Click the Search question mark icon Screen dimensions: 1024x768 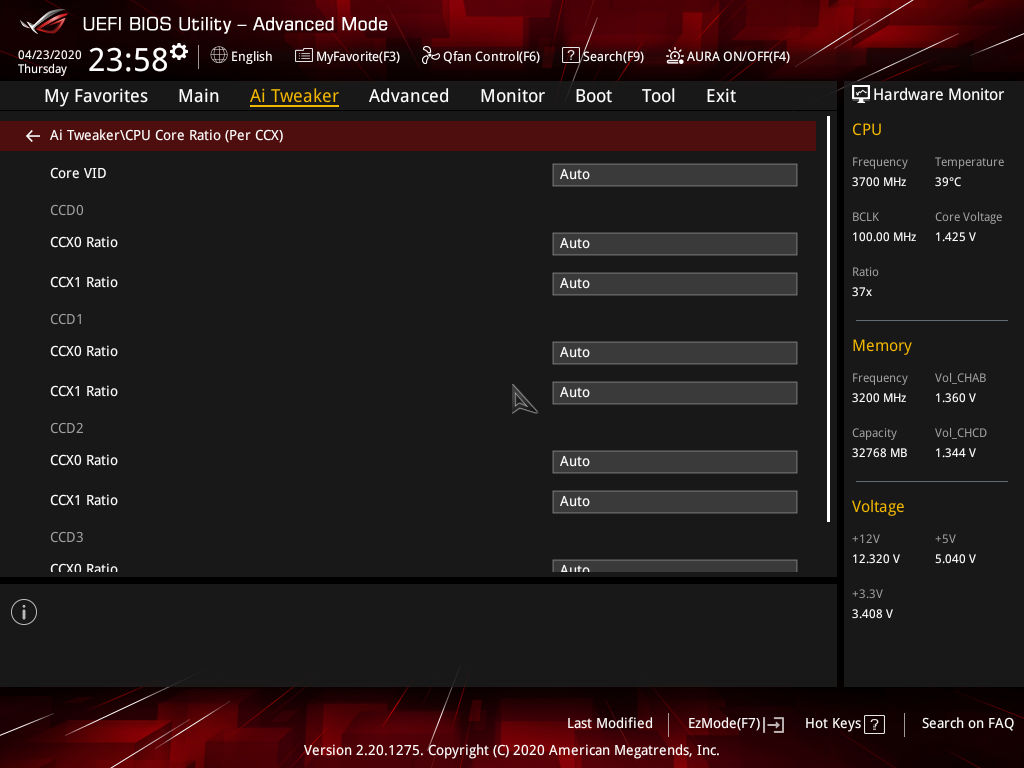click(570, 56)
